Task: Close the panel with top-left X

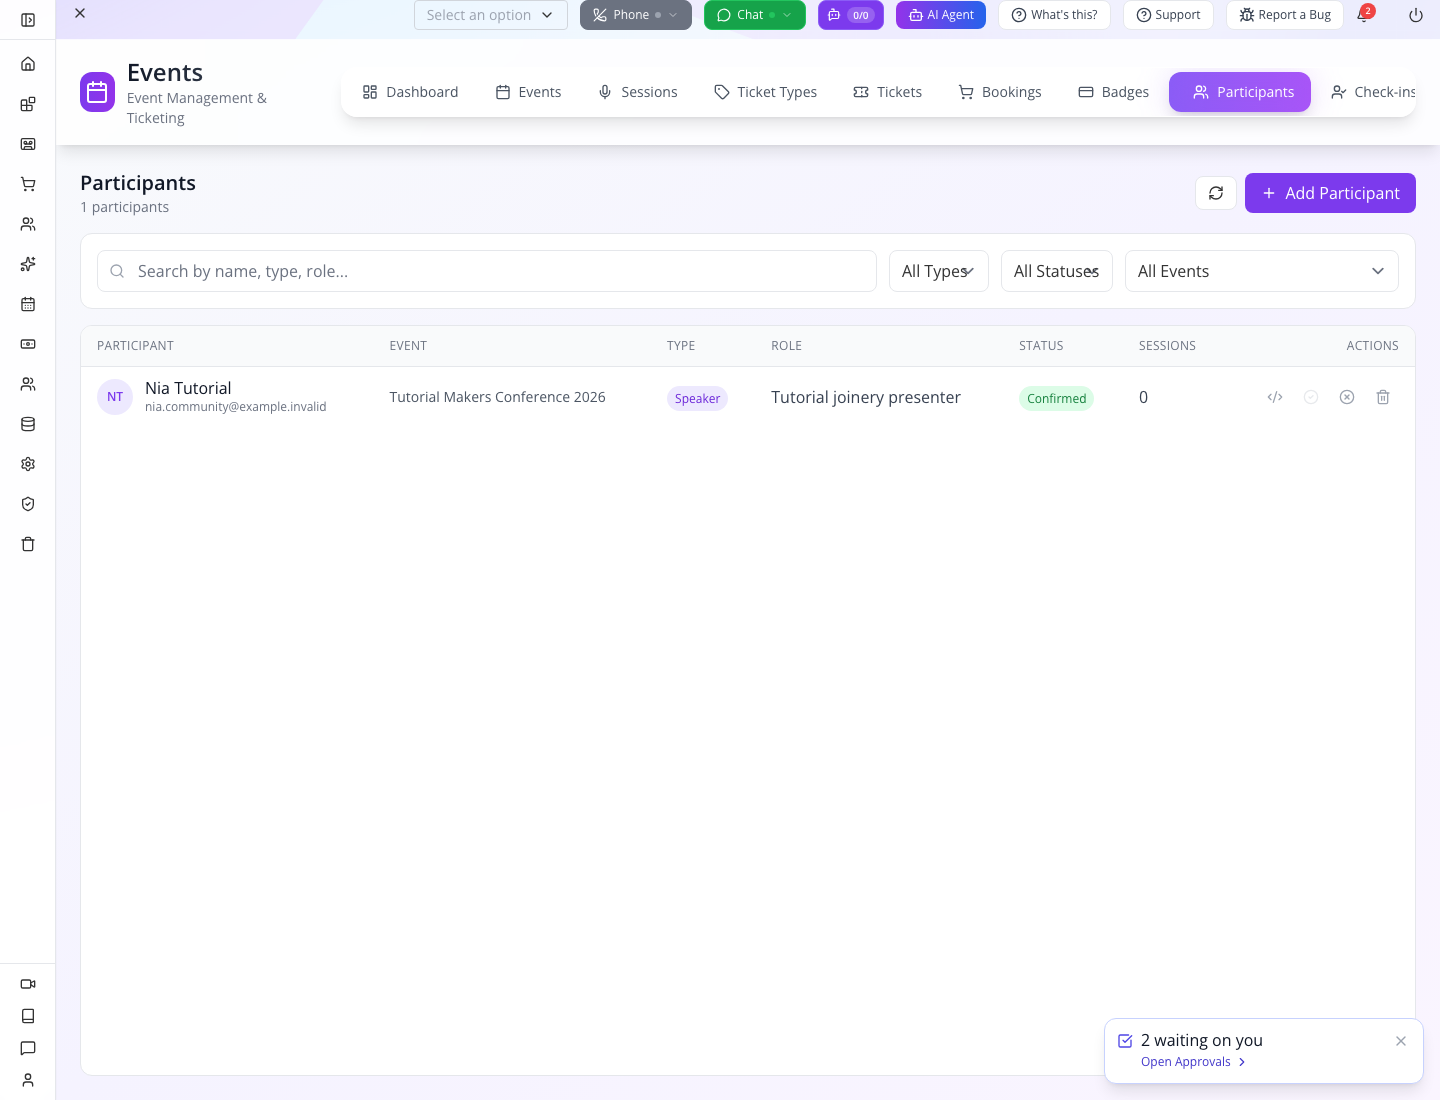Action: tap(80, 13)
